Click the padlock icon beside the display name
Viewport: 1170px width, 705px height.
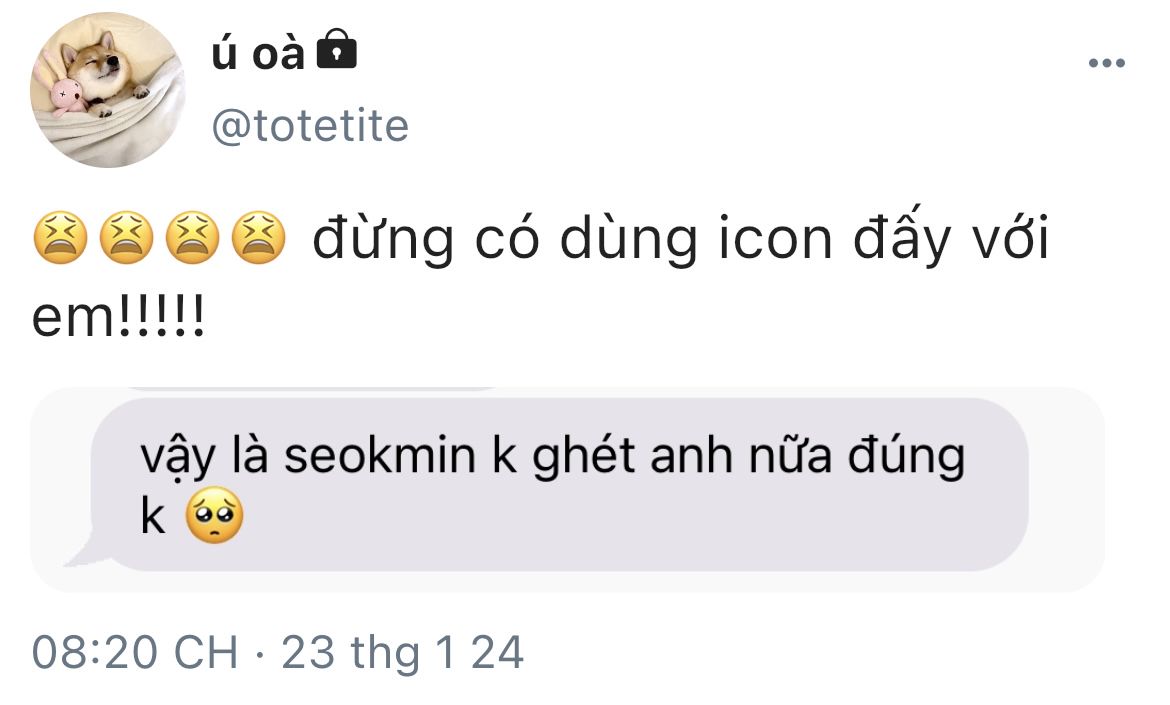(x=336, y=51)
